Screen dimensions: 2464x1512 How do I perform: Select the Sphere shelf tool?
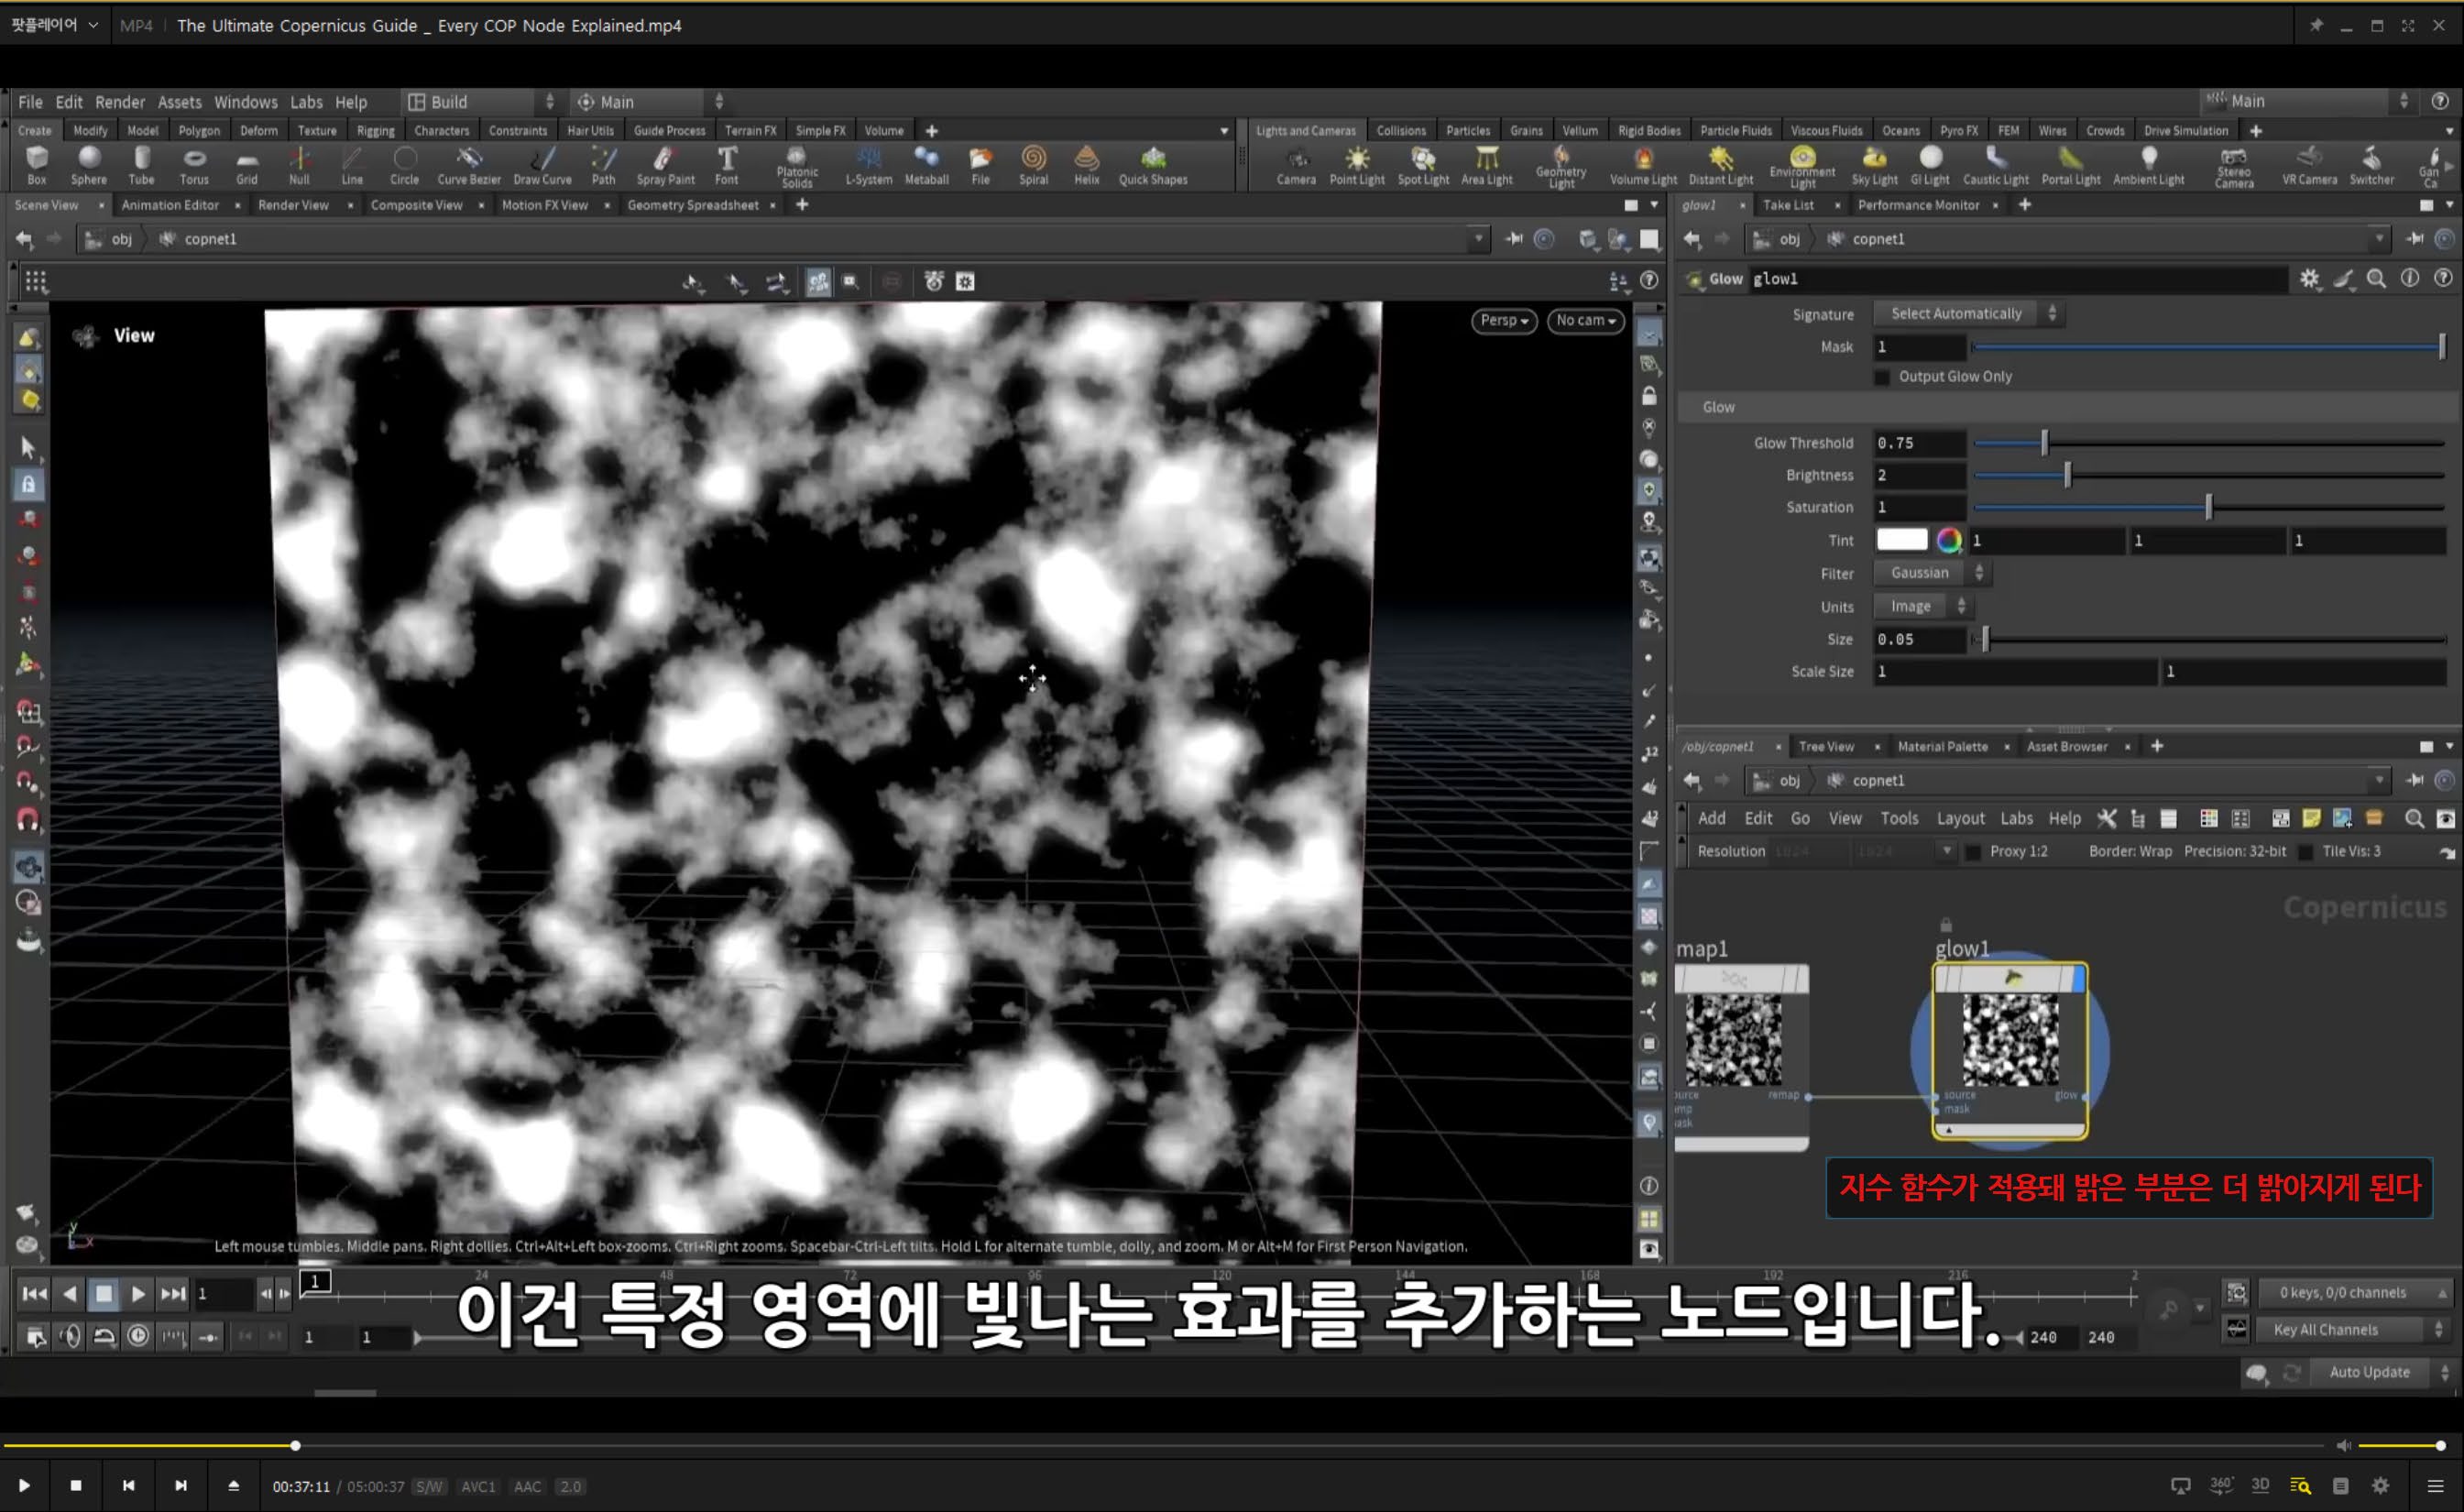88,166
